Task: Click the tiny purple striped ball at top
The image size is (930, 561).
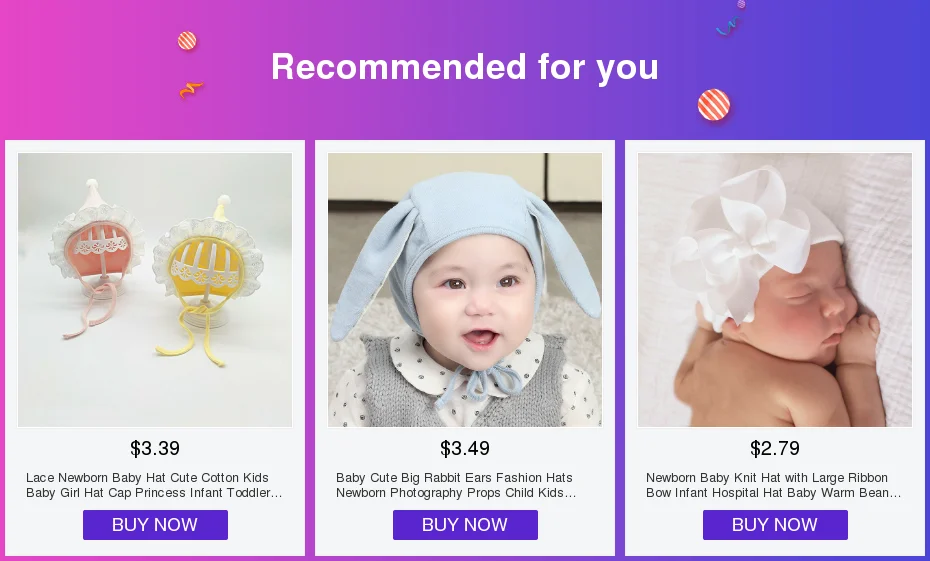Action: [741, 4]
